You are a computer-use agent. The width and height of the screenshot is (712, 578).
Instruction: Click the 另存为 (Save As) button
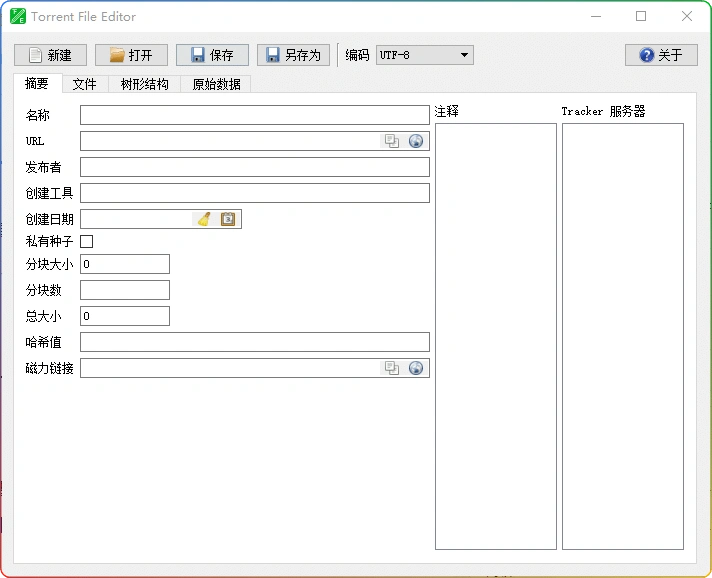click(293, 55)
